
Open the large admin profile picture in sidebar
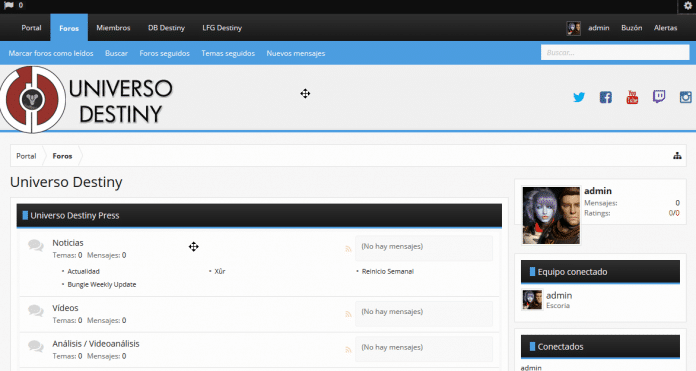click(551, 215)
